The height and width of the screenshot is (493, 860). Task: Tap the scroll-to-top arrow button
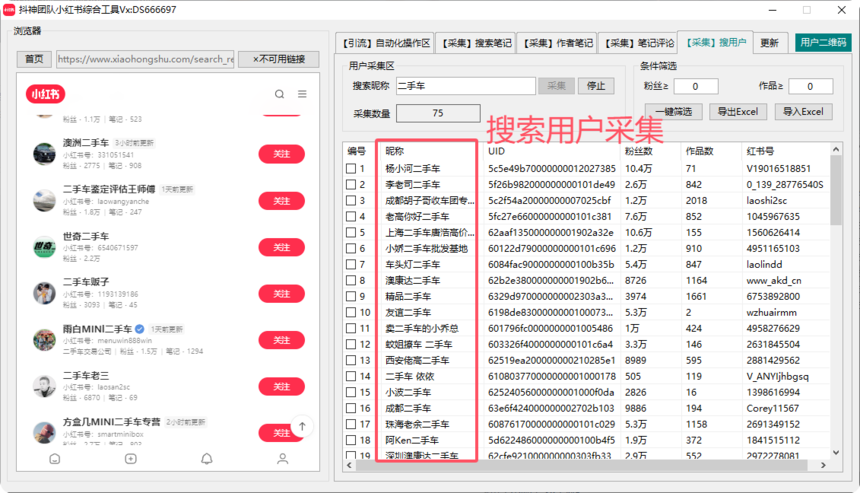coord(302,426)
